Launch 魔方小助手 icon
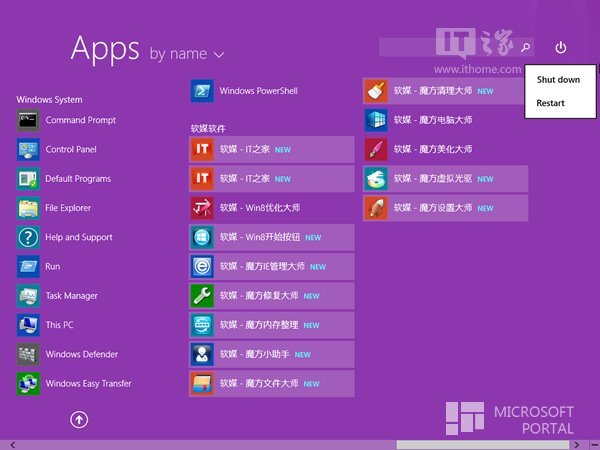The image size is (600, 450). [x=202, y=354]
